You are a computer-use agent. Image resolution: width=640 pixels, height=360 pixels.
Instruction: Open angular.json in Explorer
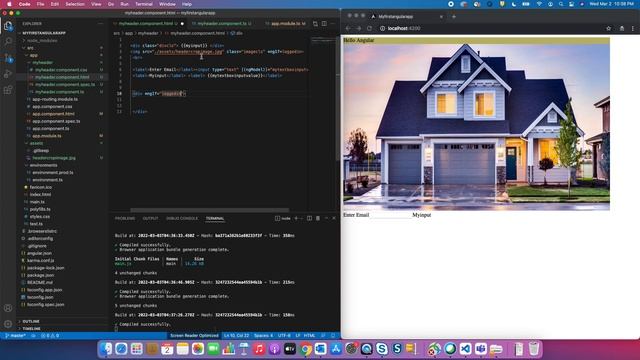[x=40, y=253]
